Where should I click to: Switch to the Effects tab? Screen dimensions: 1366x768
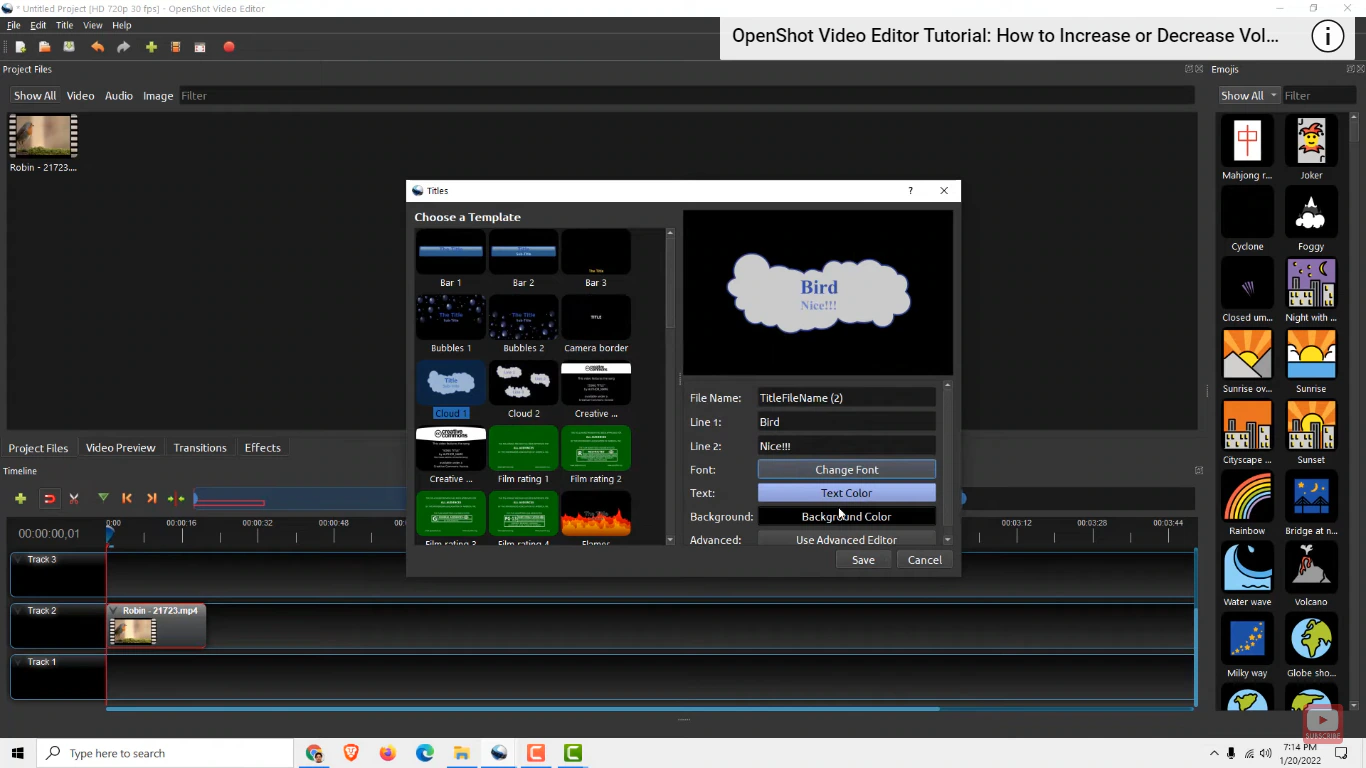click(263, 448)
